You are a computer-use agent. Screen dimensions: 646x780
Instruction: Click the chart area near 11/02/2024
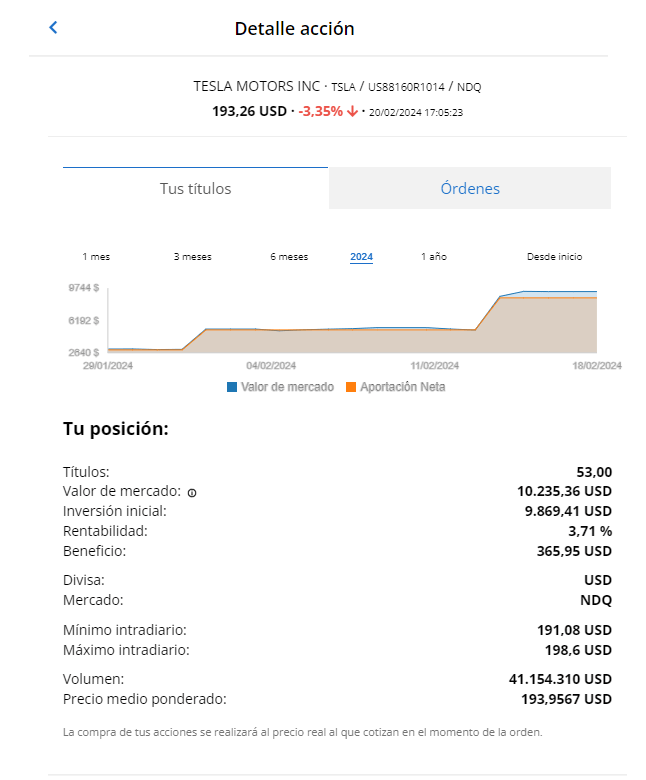click(x=435, y=341)
